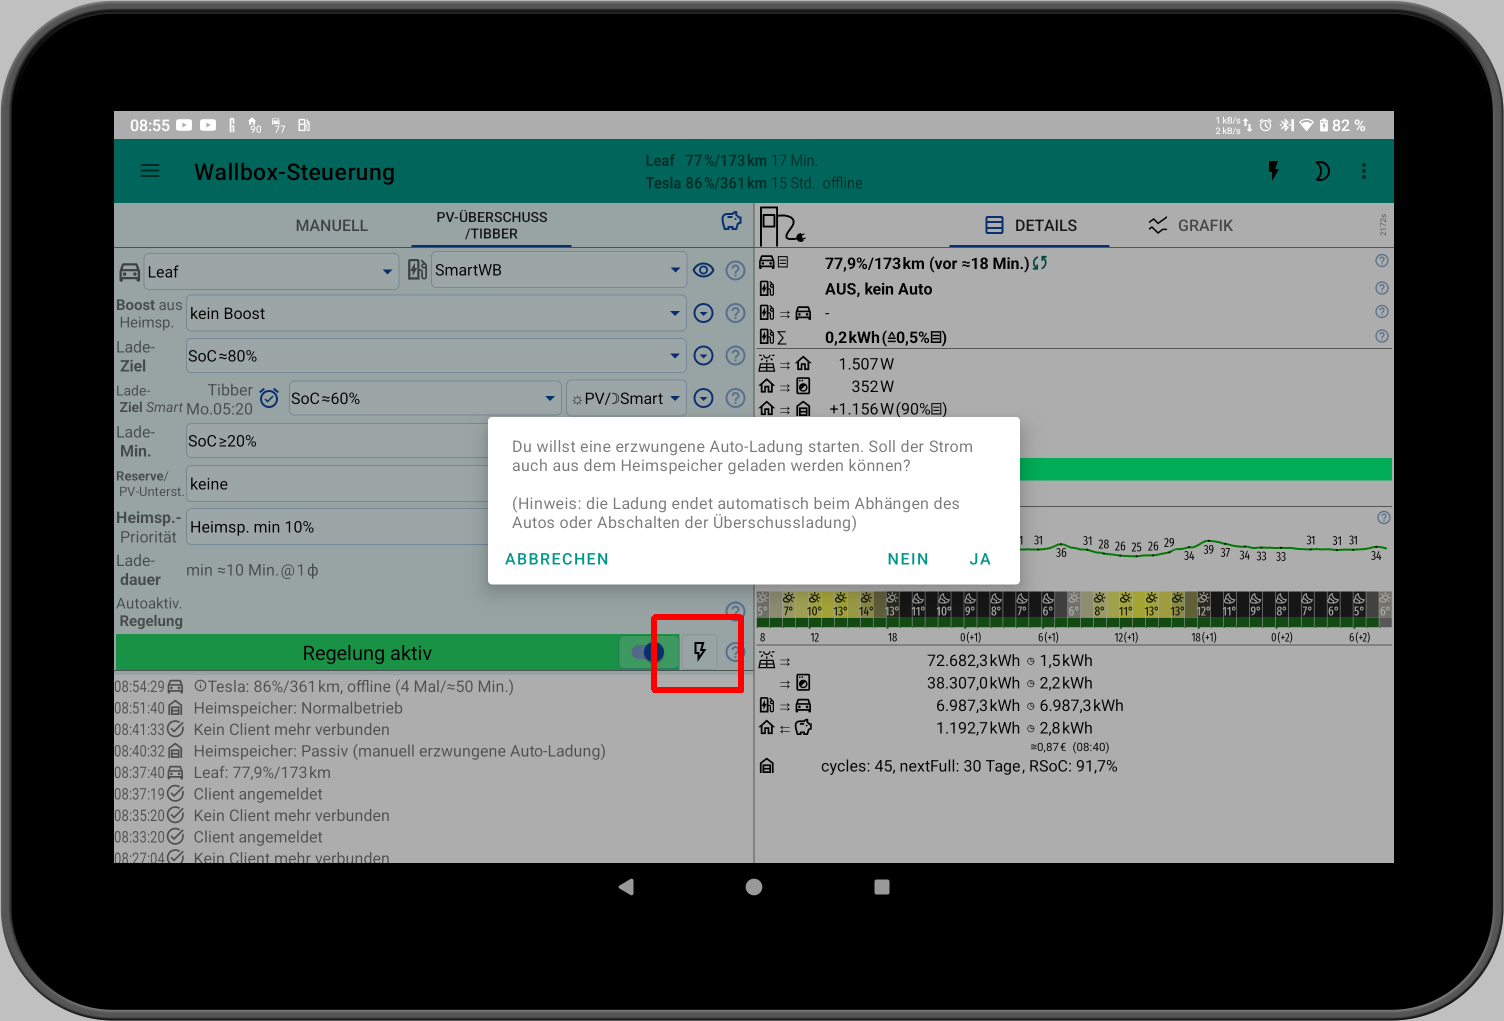Open the three-dot overflow menu

[x=1364, y=171]
